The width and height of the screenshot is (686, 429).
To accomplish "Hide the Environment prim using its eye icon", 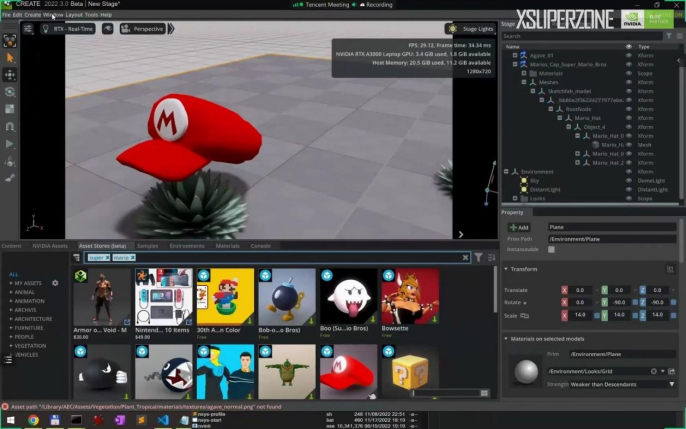I will (x=629, y=172).
